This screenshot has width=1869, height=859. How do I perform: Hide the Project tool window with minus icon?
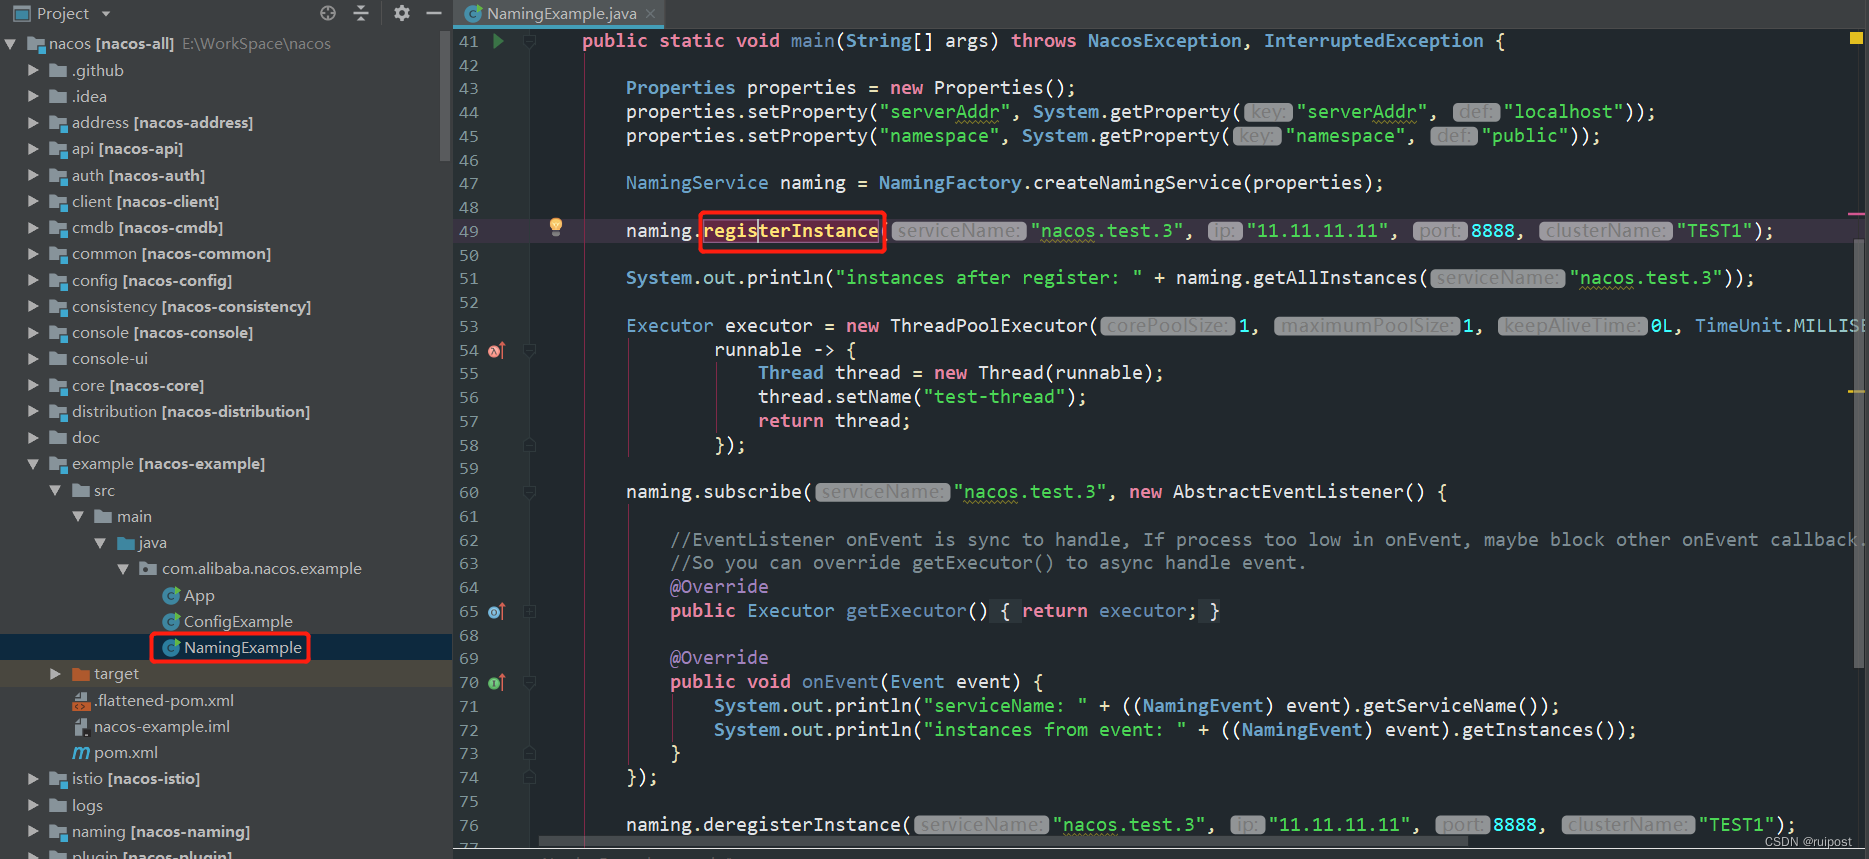[x=434, y=13]
